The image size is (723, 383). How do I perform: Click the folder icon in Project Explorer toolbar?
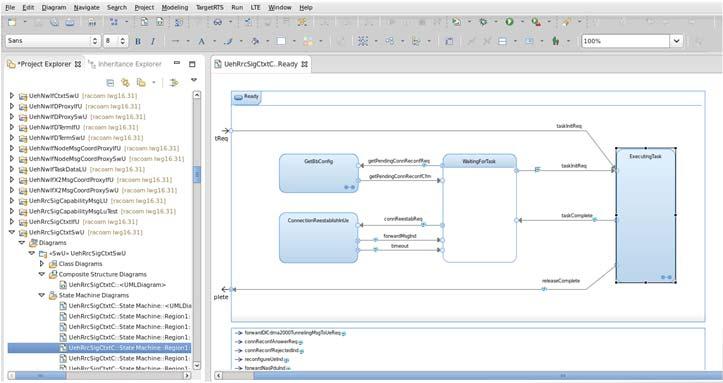point(141,83)
